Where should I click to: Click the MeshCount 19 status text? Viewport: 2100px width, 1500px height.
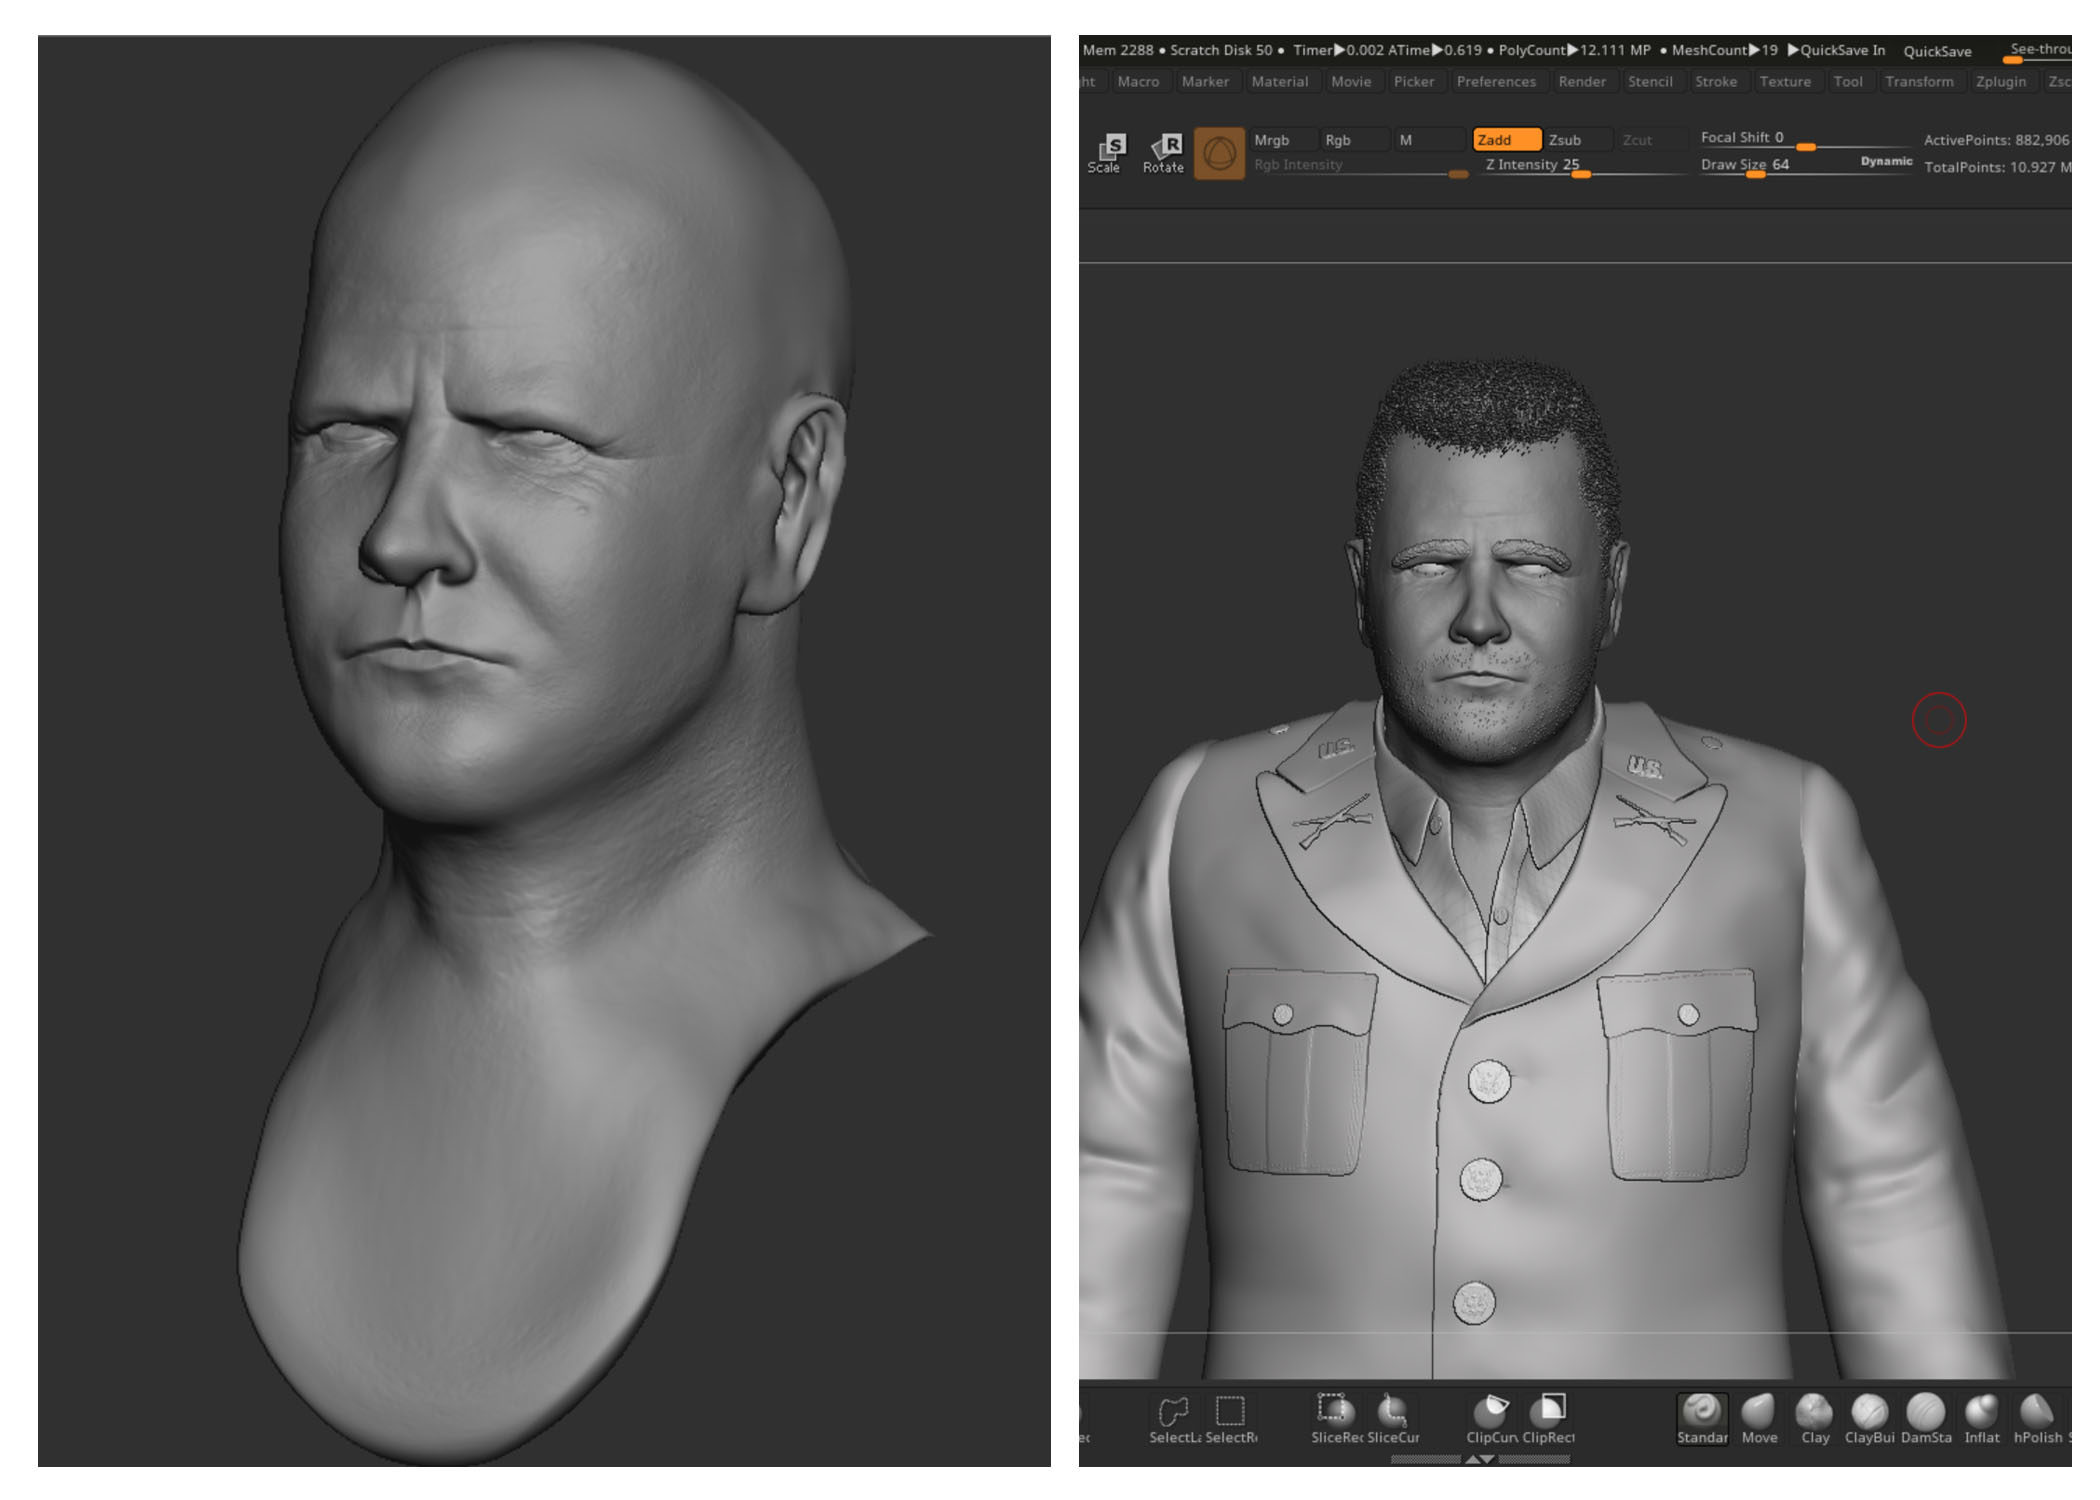(x=1724, y=50)
